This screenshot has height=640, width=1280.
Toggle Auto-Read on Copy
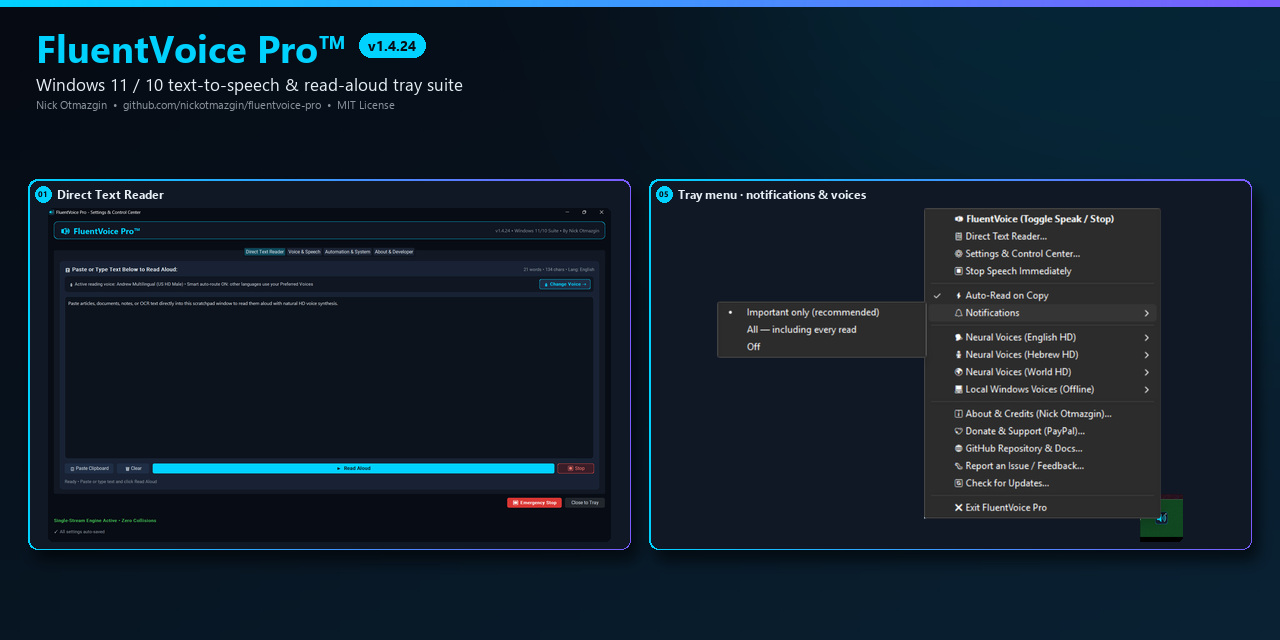1042,296
